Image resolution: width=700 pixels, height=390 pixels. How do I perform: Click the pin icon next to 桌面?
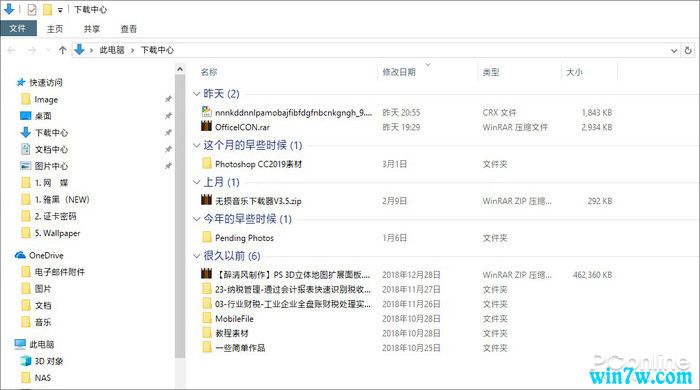[168, 116]
